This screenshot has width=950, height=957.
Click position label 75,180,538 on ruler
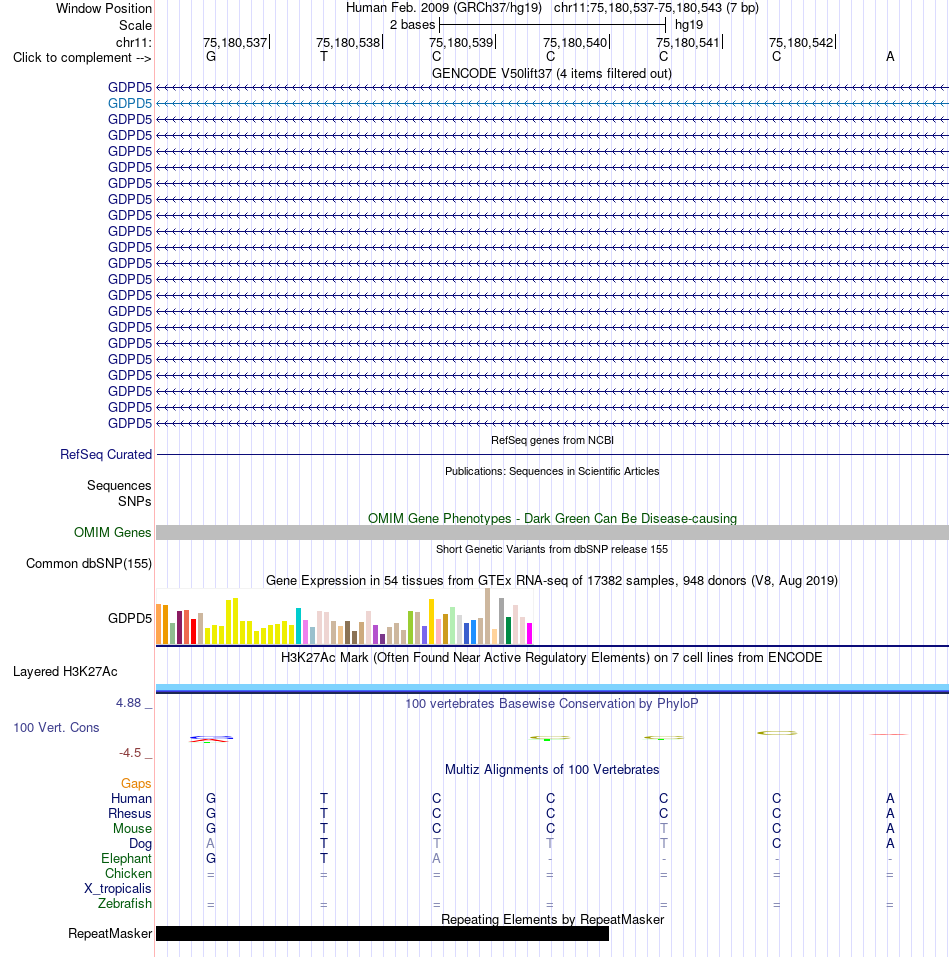tap(348, 42)
